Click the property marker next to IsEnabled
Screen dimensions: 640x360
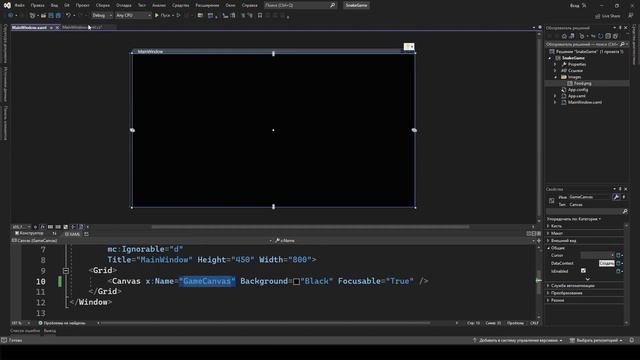pos(618,271)
